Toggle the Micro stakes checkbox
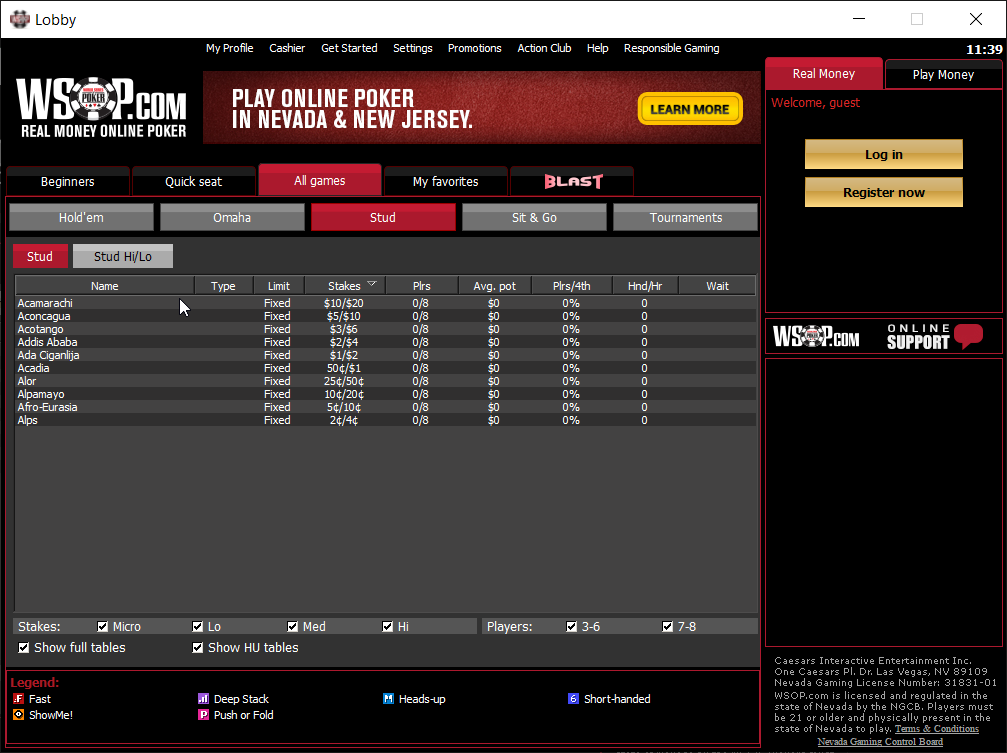The image size is (1007, 753). pyautogui.click(x=103, y=626)
